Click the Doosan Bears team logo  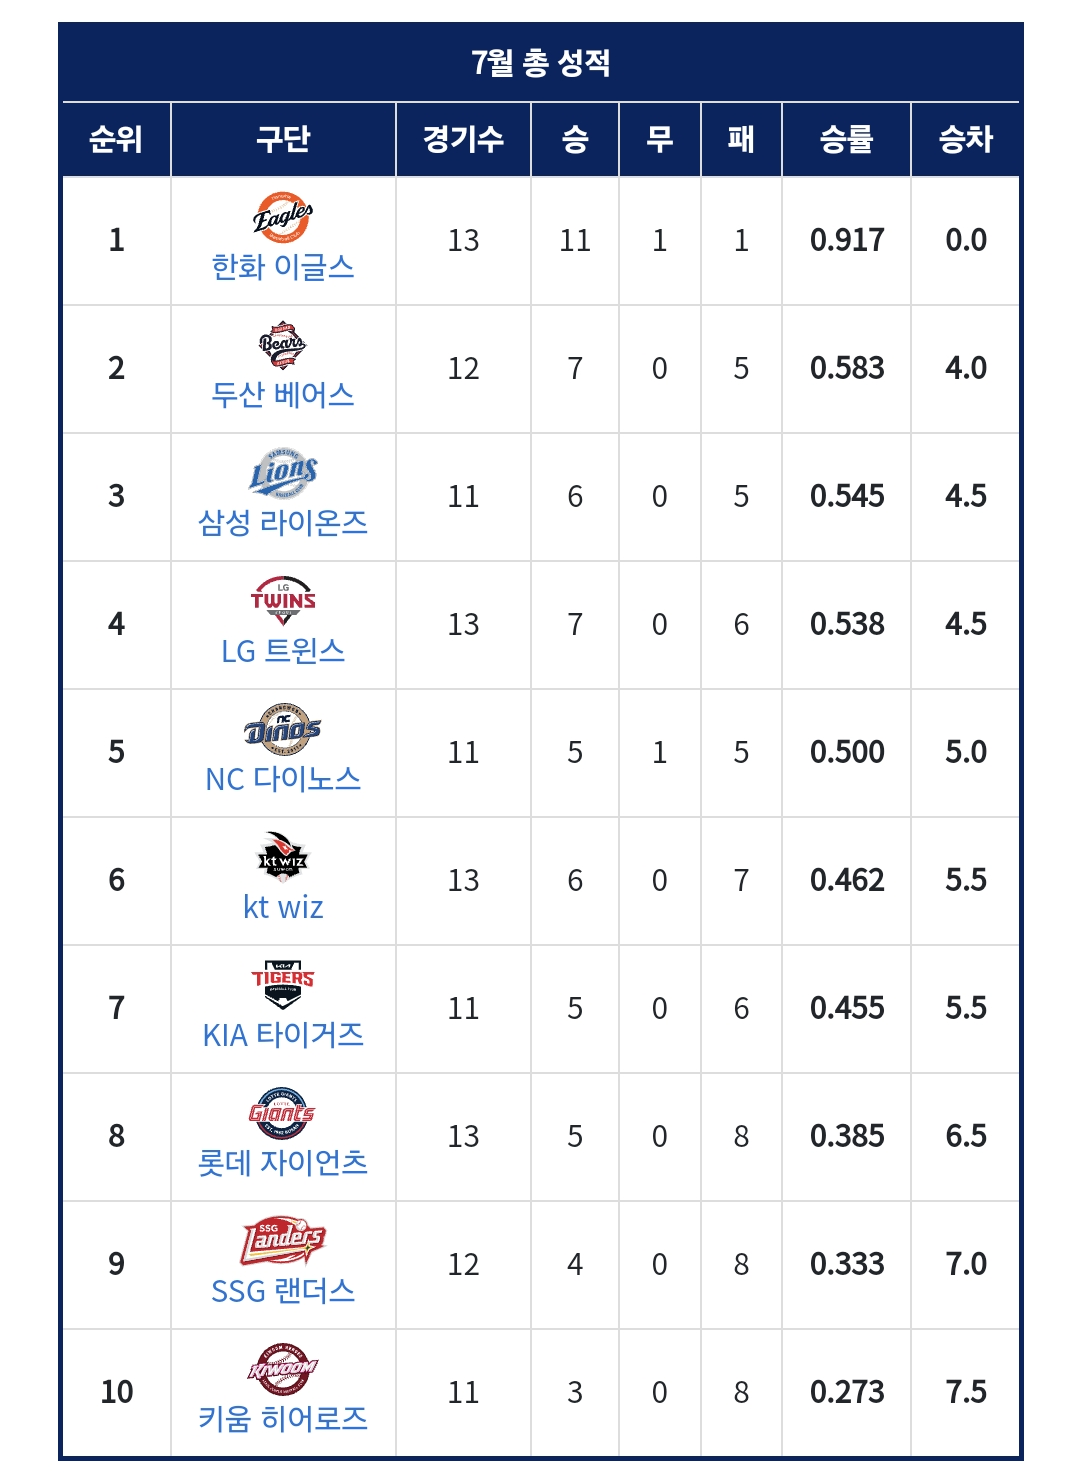point(283,345)
